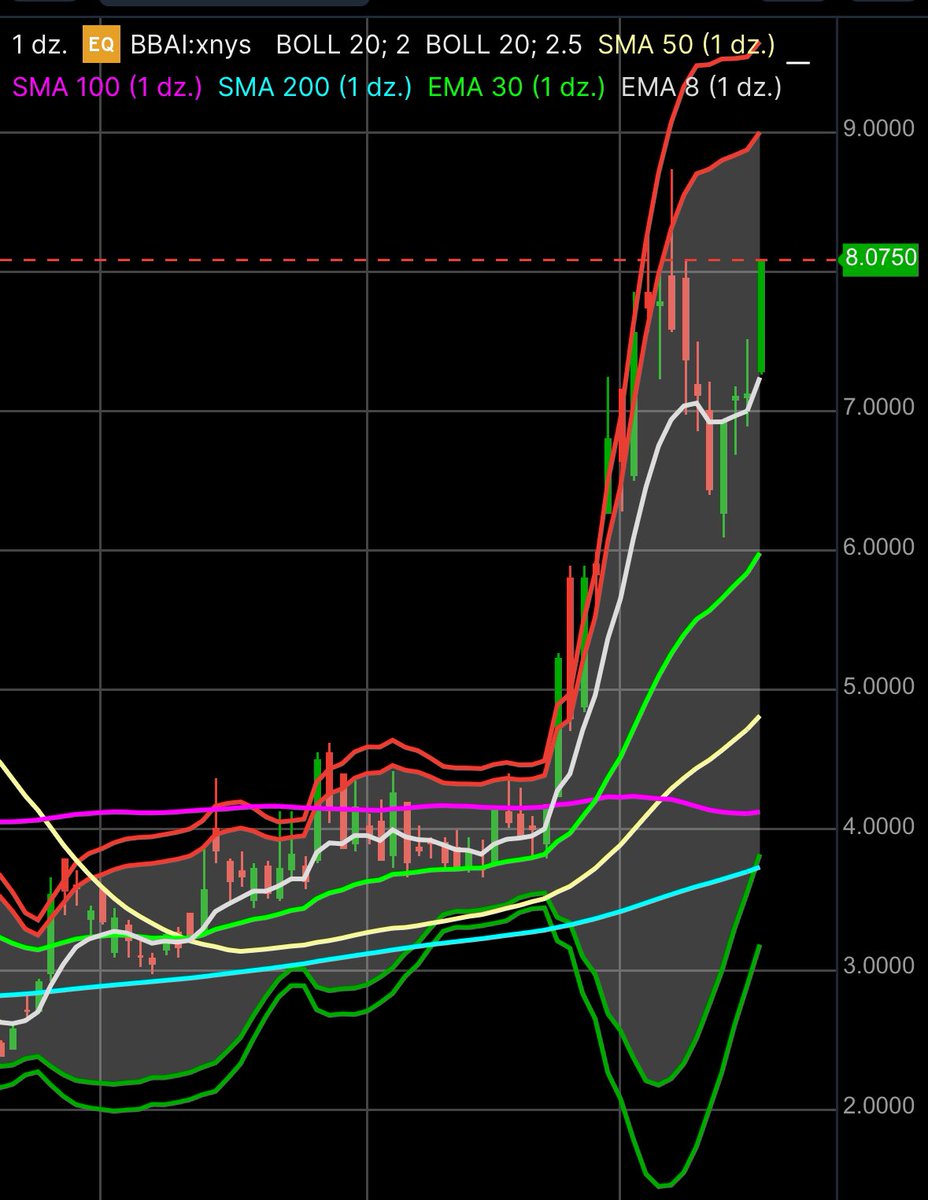
Task: Click the 9.0000 price axis label
Action: (880, 129)
